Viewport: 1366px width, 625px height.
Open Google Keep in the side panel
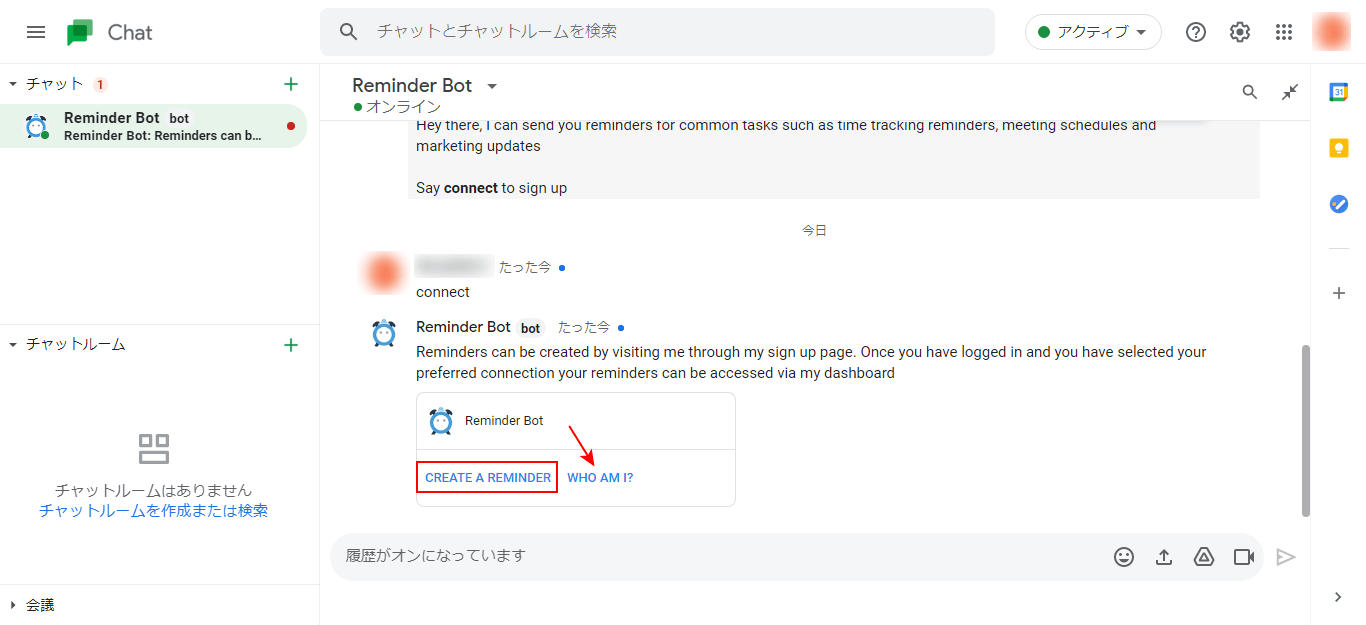(1339, 147)
